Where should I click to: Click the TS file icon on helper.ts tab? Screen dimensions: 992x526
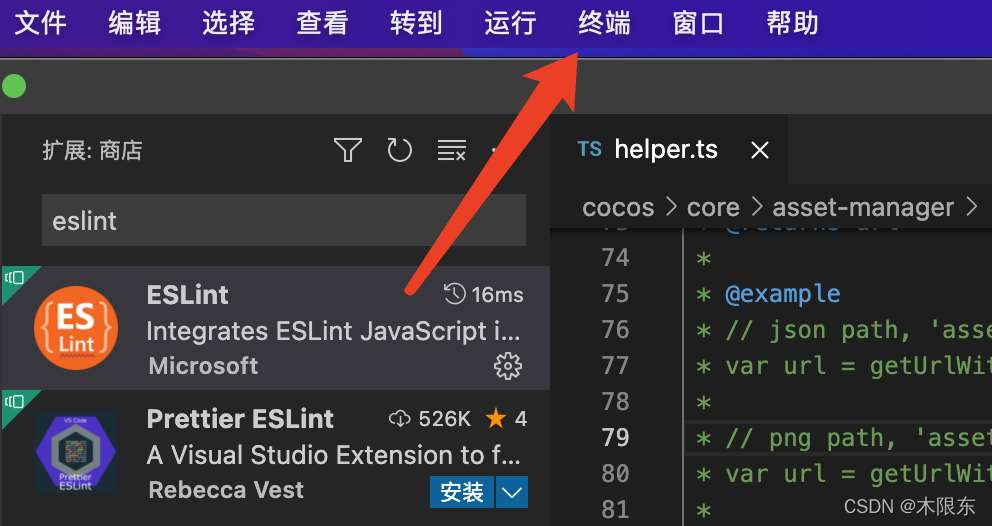click(590, 149)
